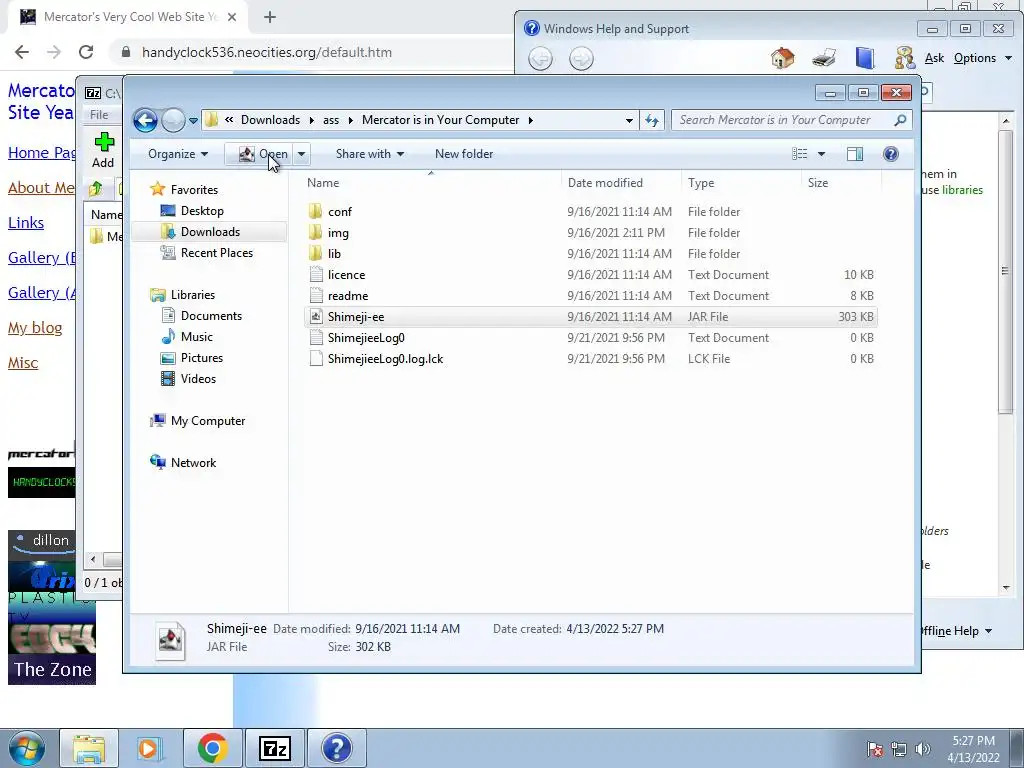Select the licence text document icon

[316, 275]
